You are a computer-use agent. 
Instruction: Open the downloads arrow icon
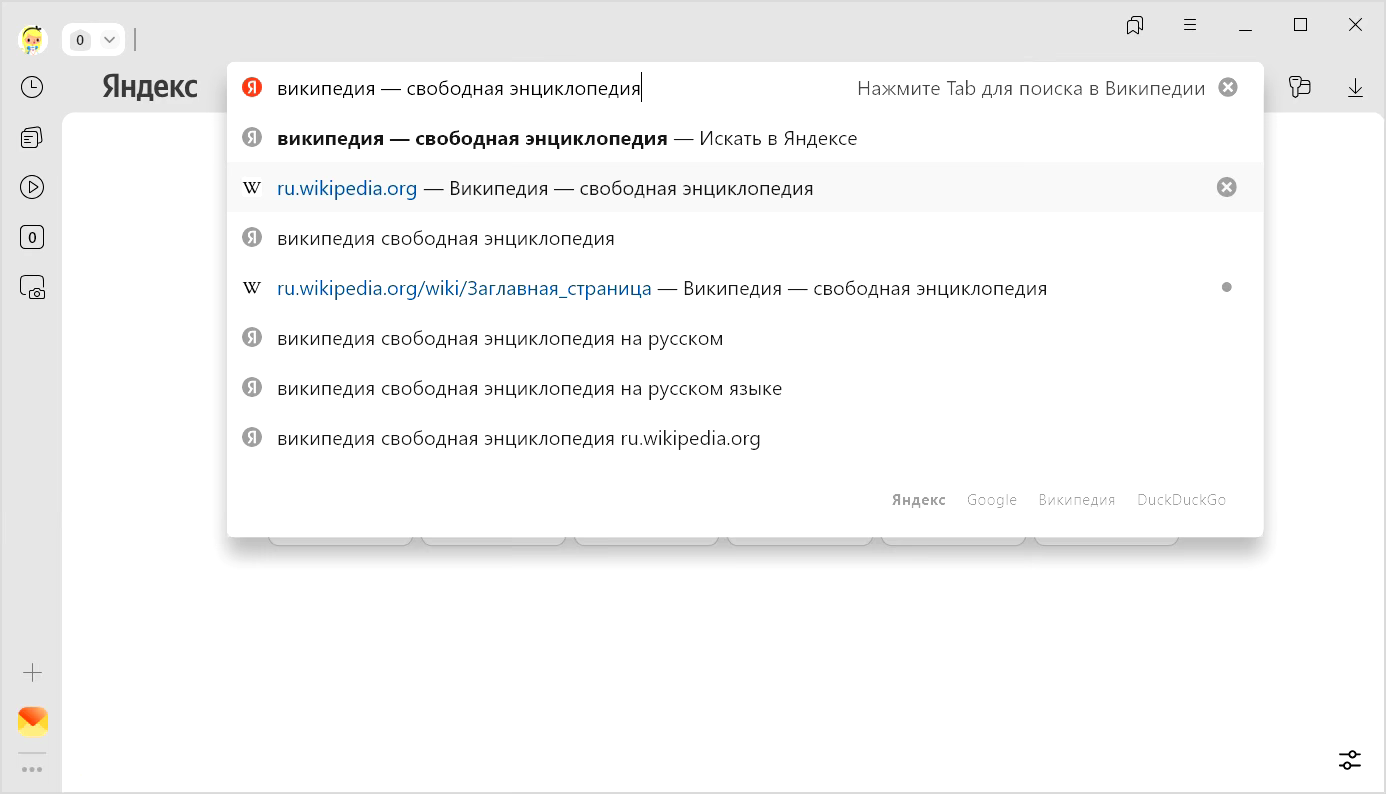(1355, 88)
